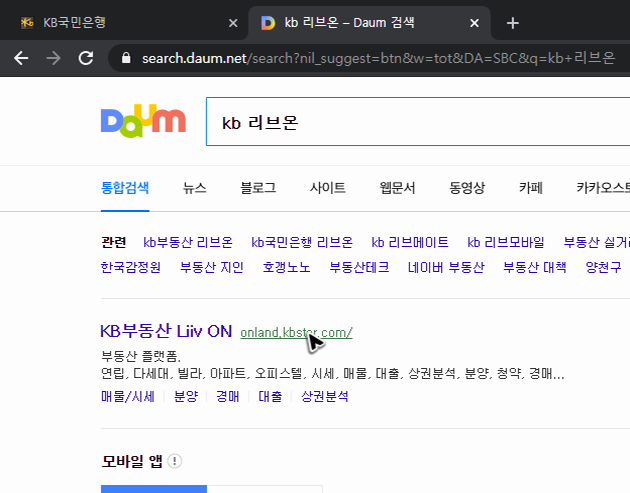Click related search 부동산테크

[x=359, y=267]
